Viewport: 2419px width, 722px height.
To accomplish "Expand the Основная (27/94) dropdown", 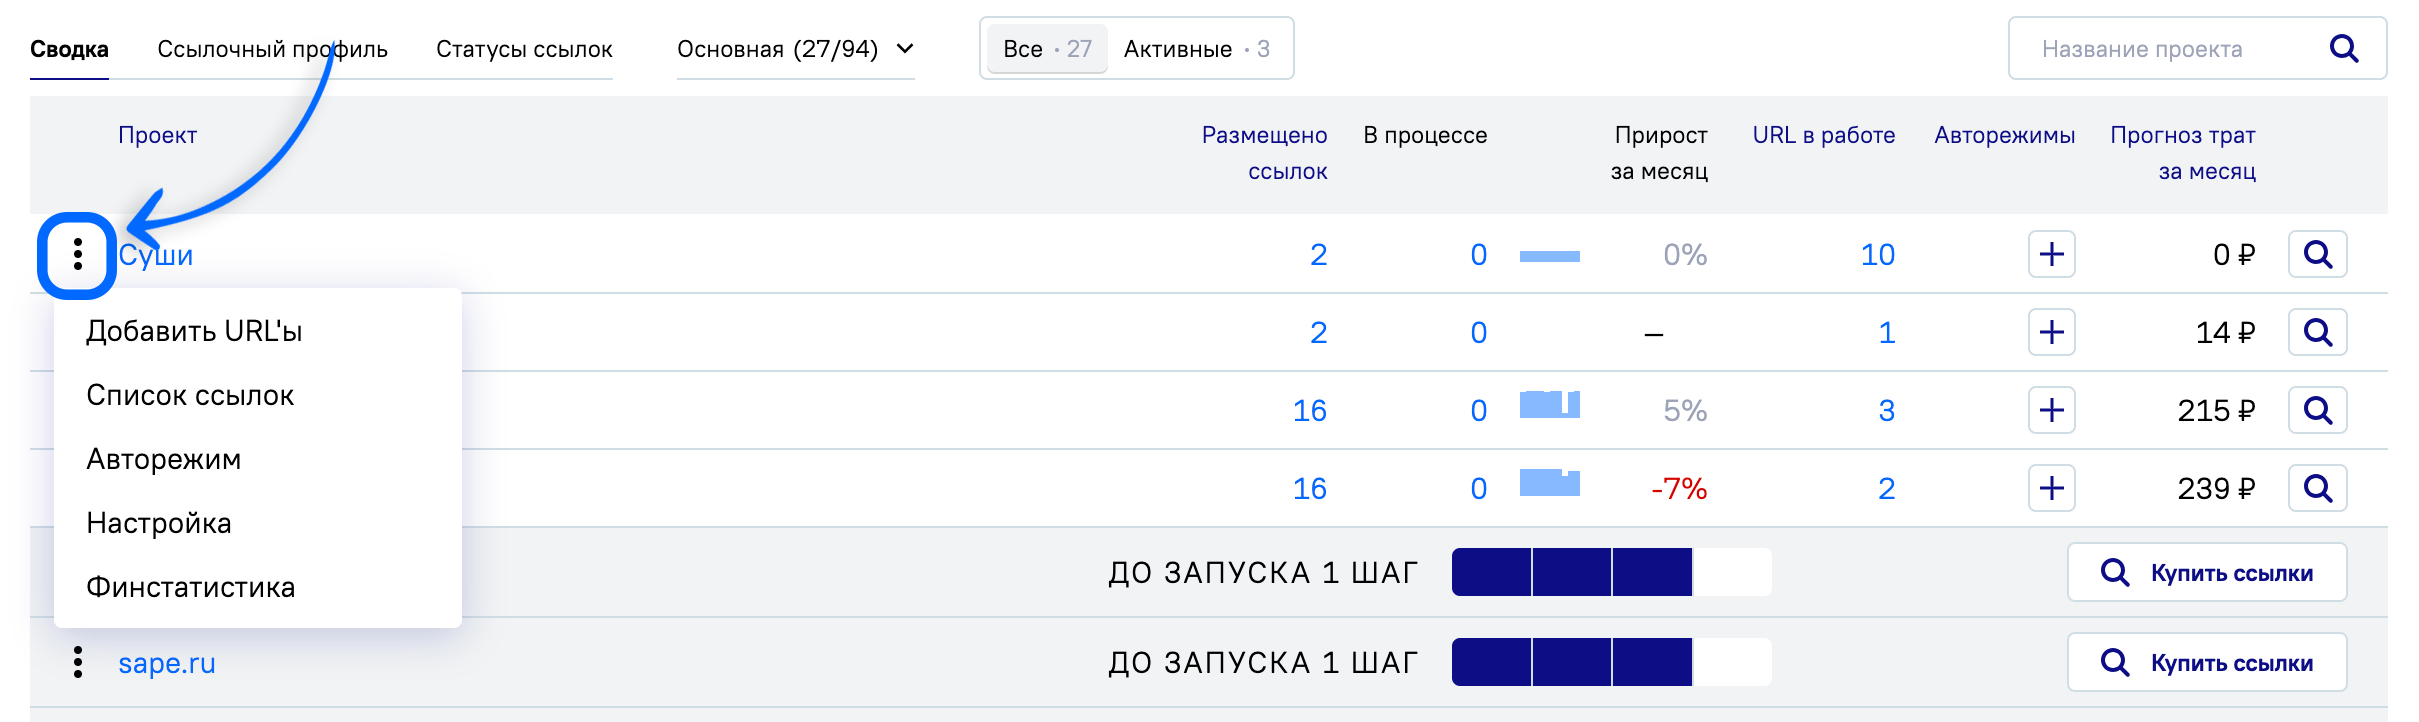I will 796,49.
